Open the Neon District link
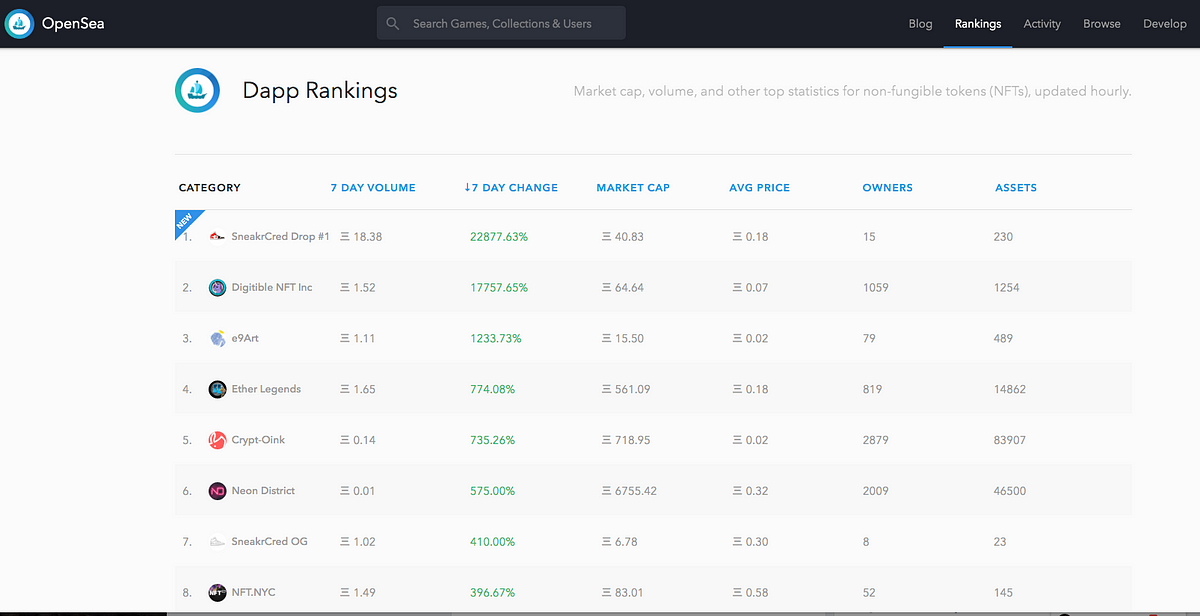 point(264,491)
